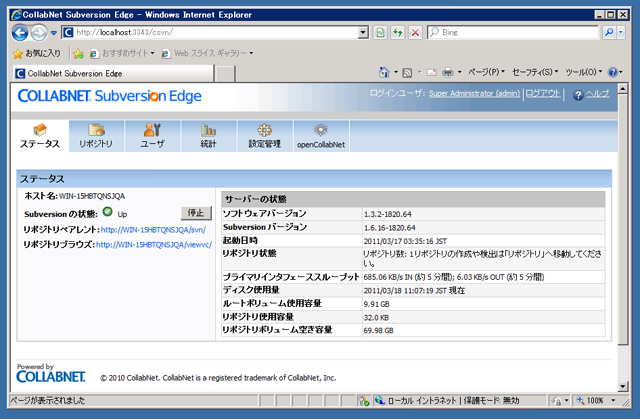Go to the 設定管理 tab
Screen dimensions: 640x419
pos(265,136)
